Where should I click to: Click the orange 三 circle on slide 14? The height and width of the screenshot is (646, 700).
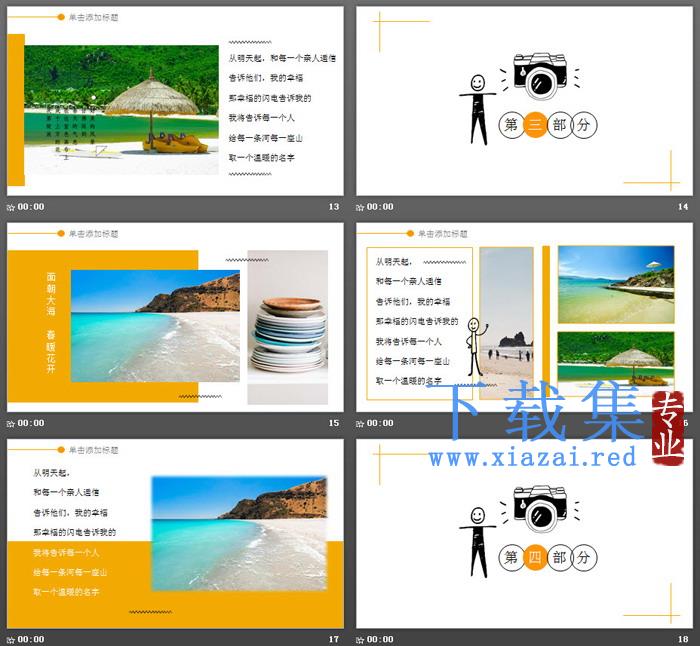[535, 125]
